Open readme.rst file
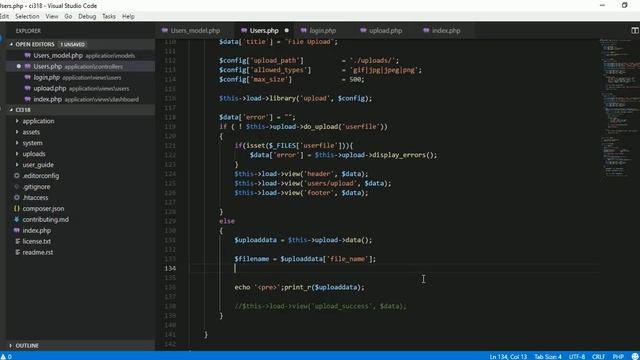This screenshot has width=640, height=360. [38, 253]
